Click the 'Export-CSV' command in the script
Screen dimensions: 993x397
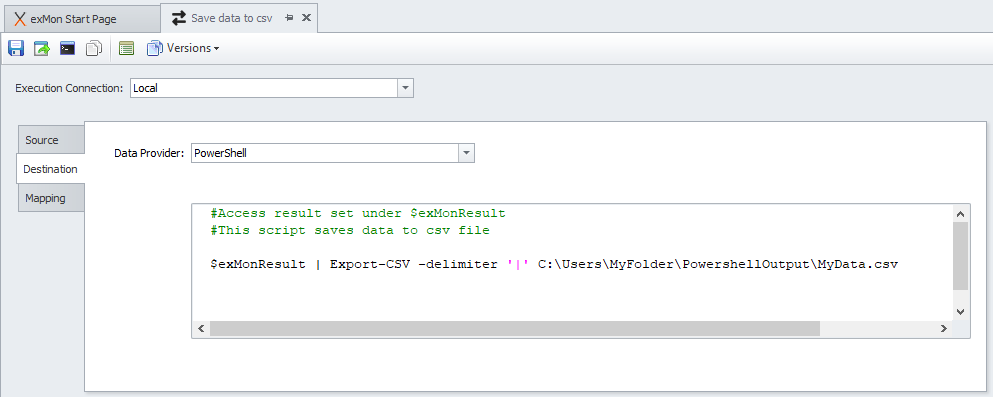[x=369, y=265]
